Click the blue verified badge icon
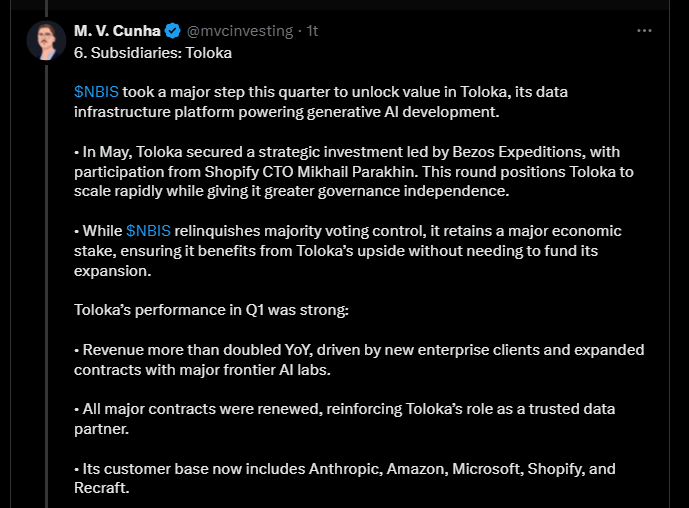The height and width of the screenshot is (508, 689). pyautogui.click(x=173, y=31)
